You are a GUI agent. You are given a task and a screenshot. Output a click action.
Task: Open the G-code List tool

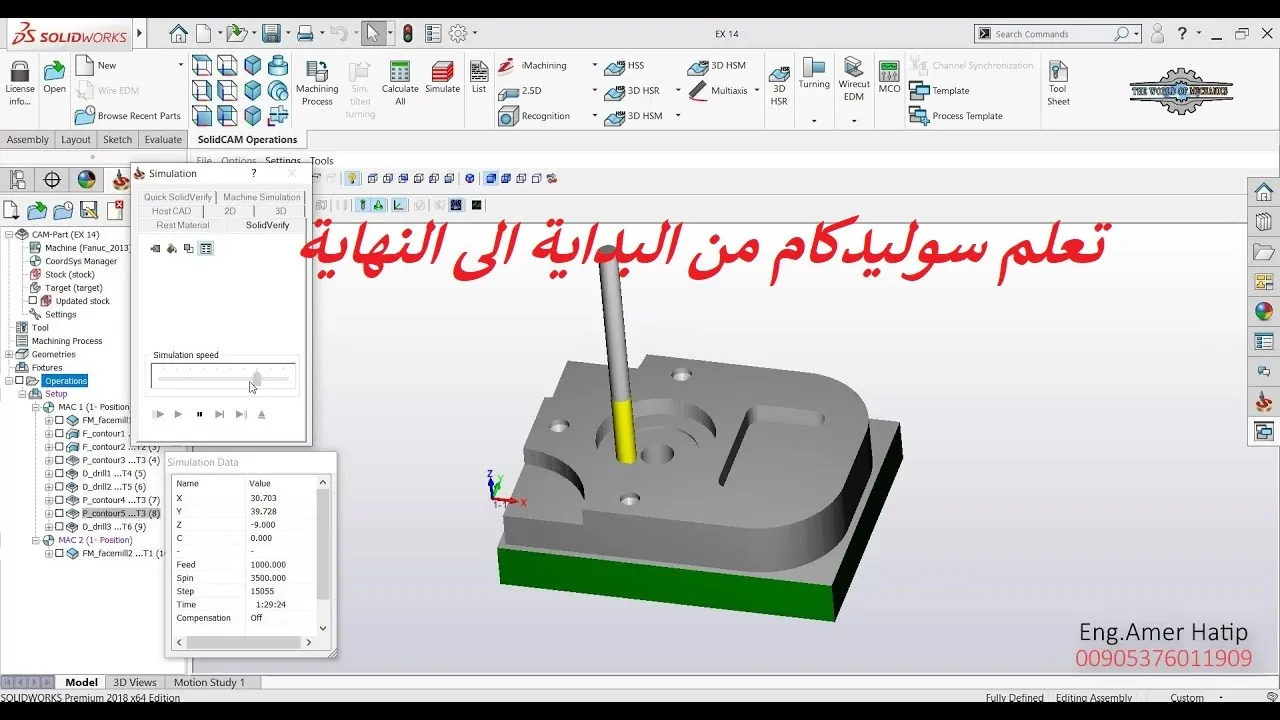click(479, 77)
